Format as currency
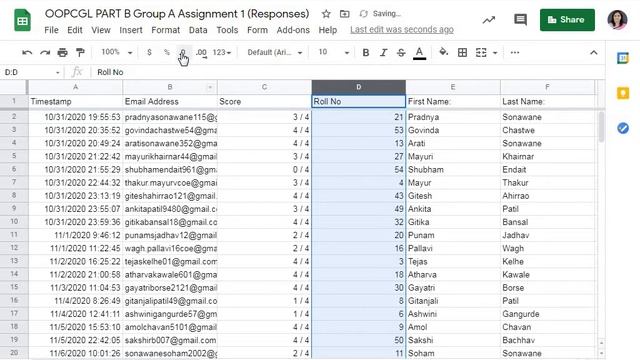 point(149,52)
